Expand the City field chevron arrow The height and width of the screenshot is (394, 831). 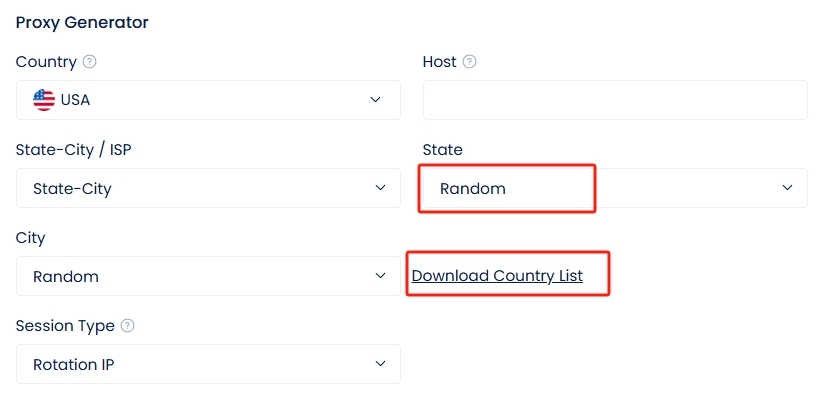380,276
